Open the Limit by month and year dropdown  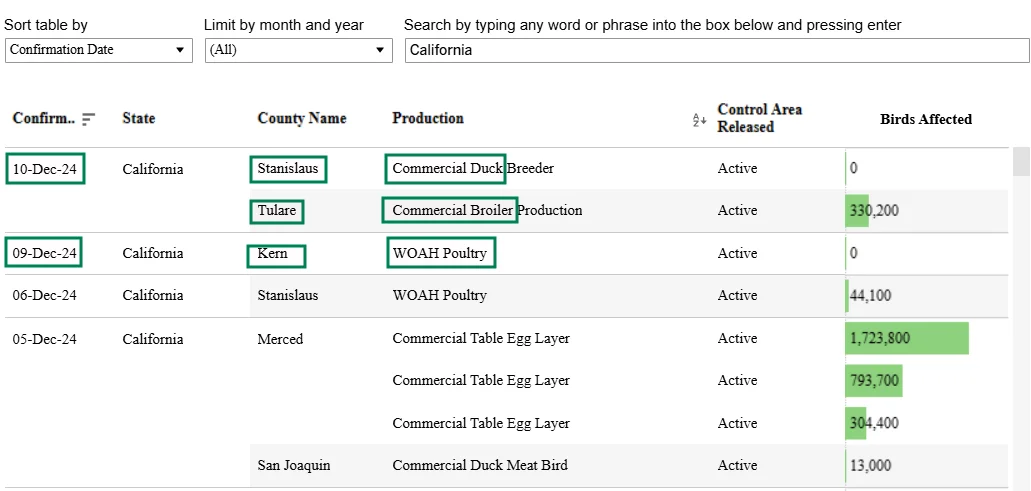(299, 50)
